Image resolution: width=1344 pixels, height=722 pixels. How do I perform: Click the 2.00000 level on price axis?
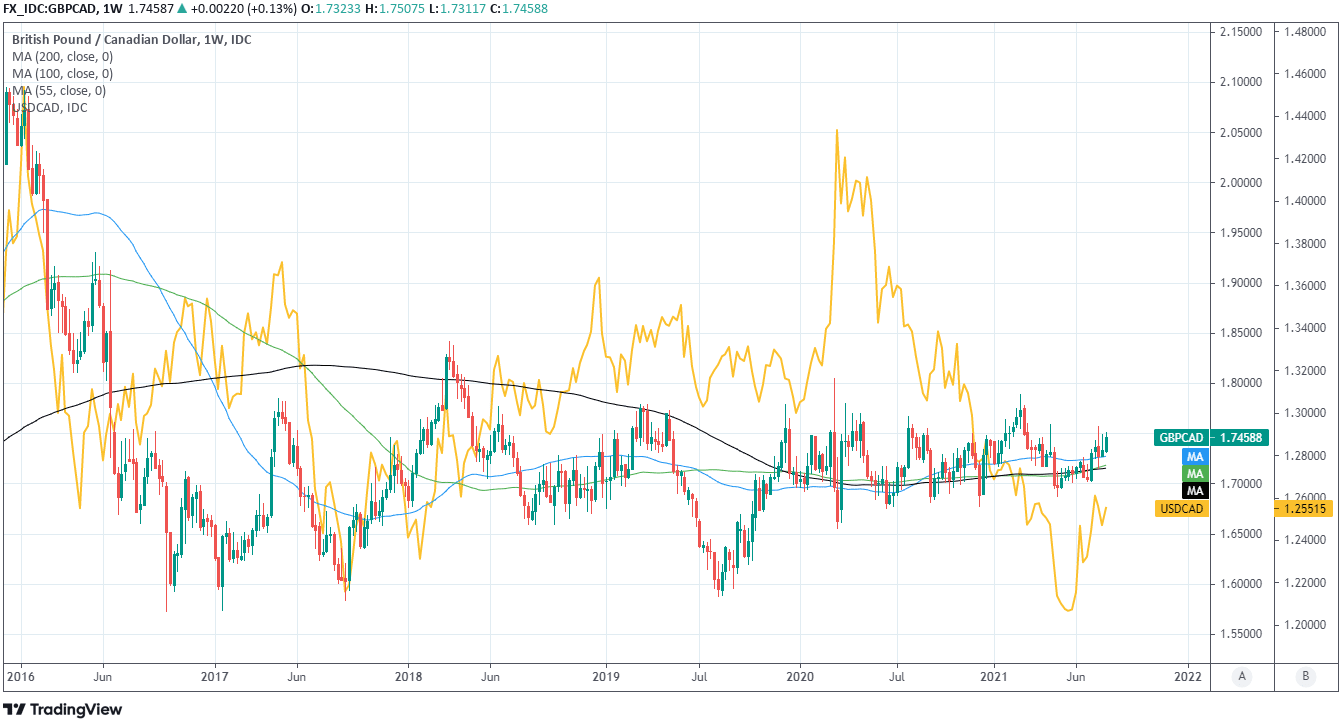pyautogui.click(x=1244, y=183)
